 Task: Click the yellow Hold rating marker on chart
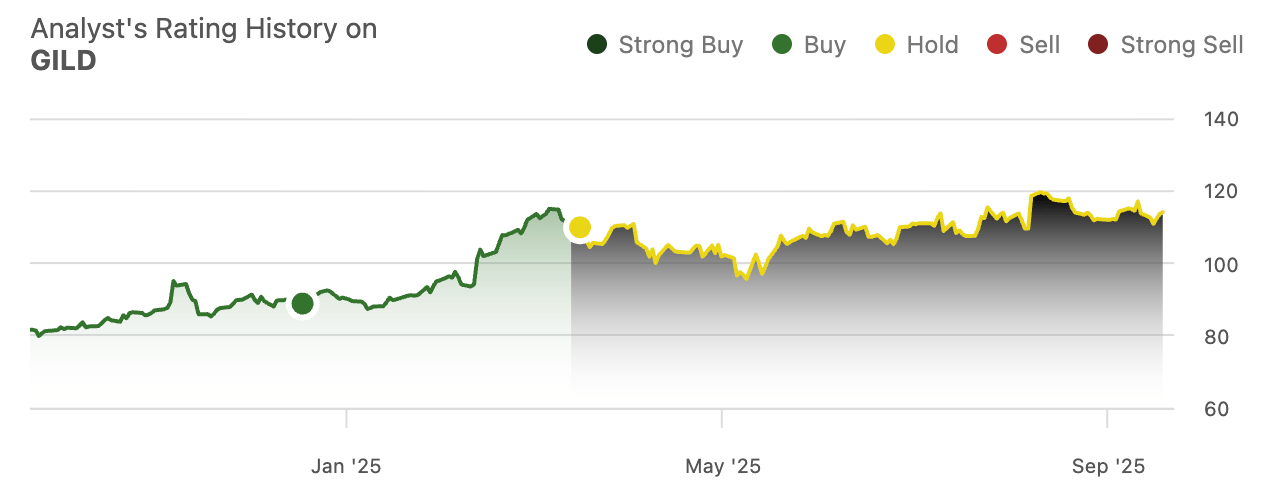click(x=580, y=228)
